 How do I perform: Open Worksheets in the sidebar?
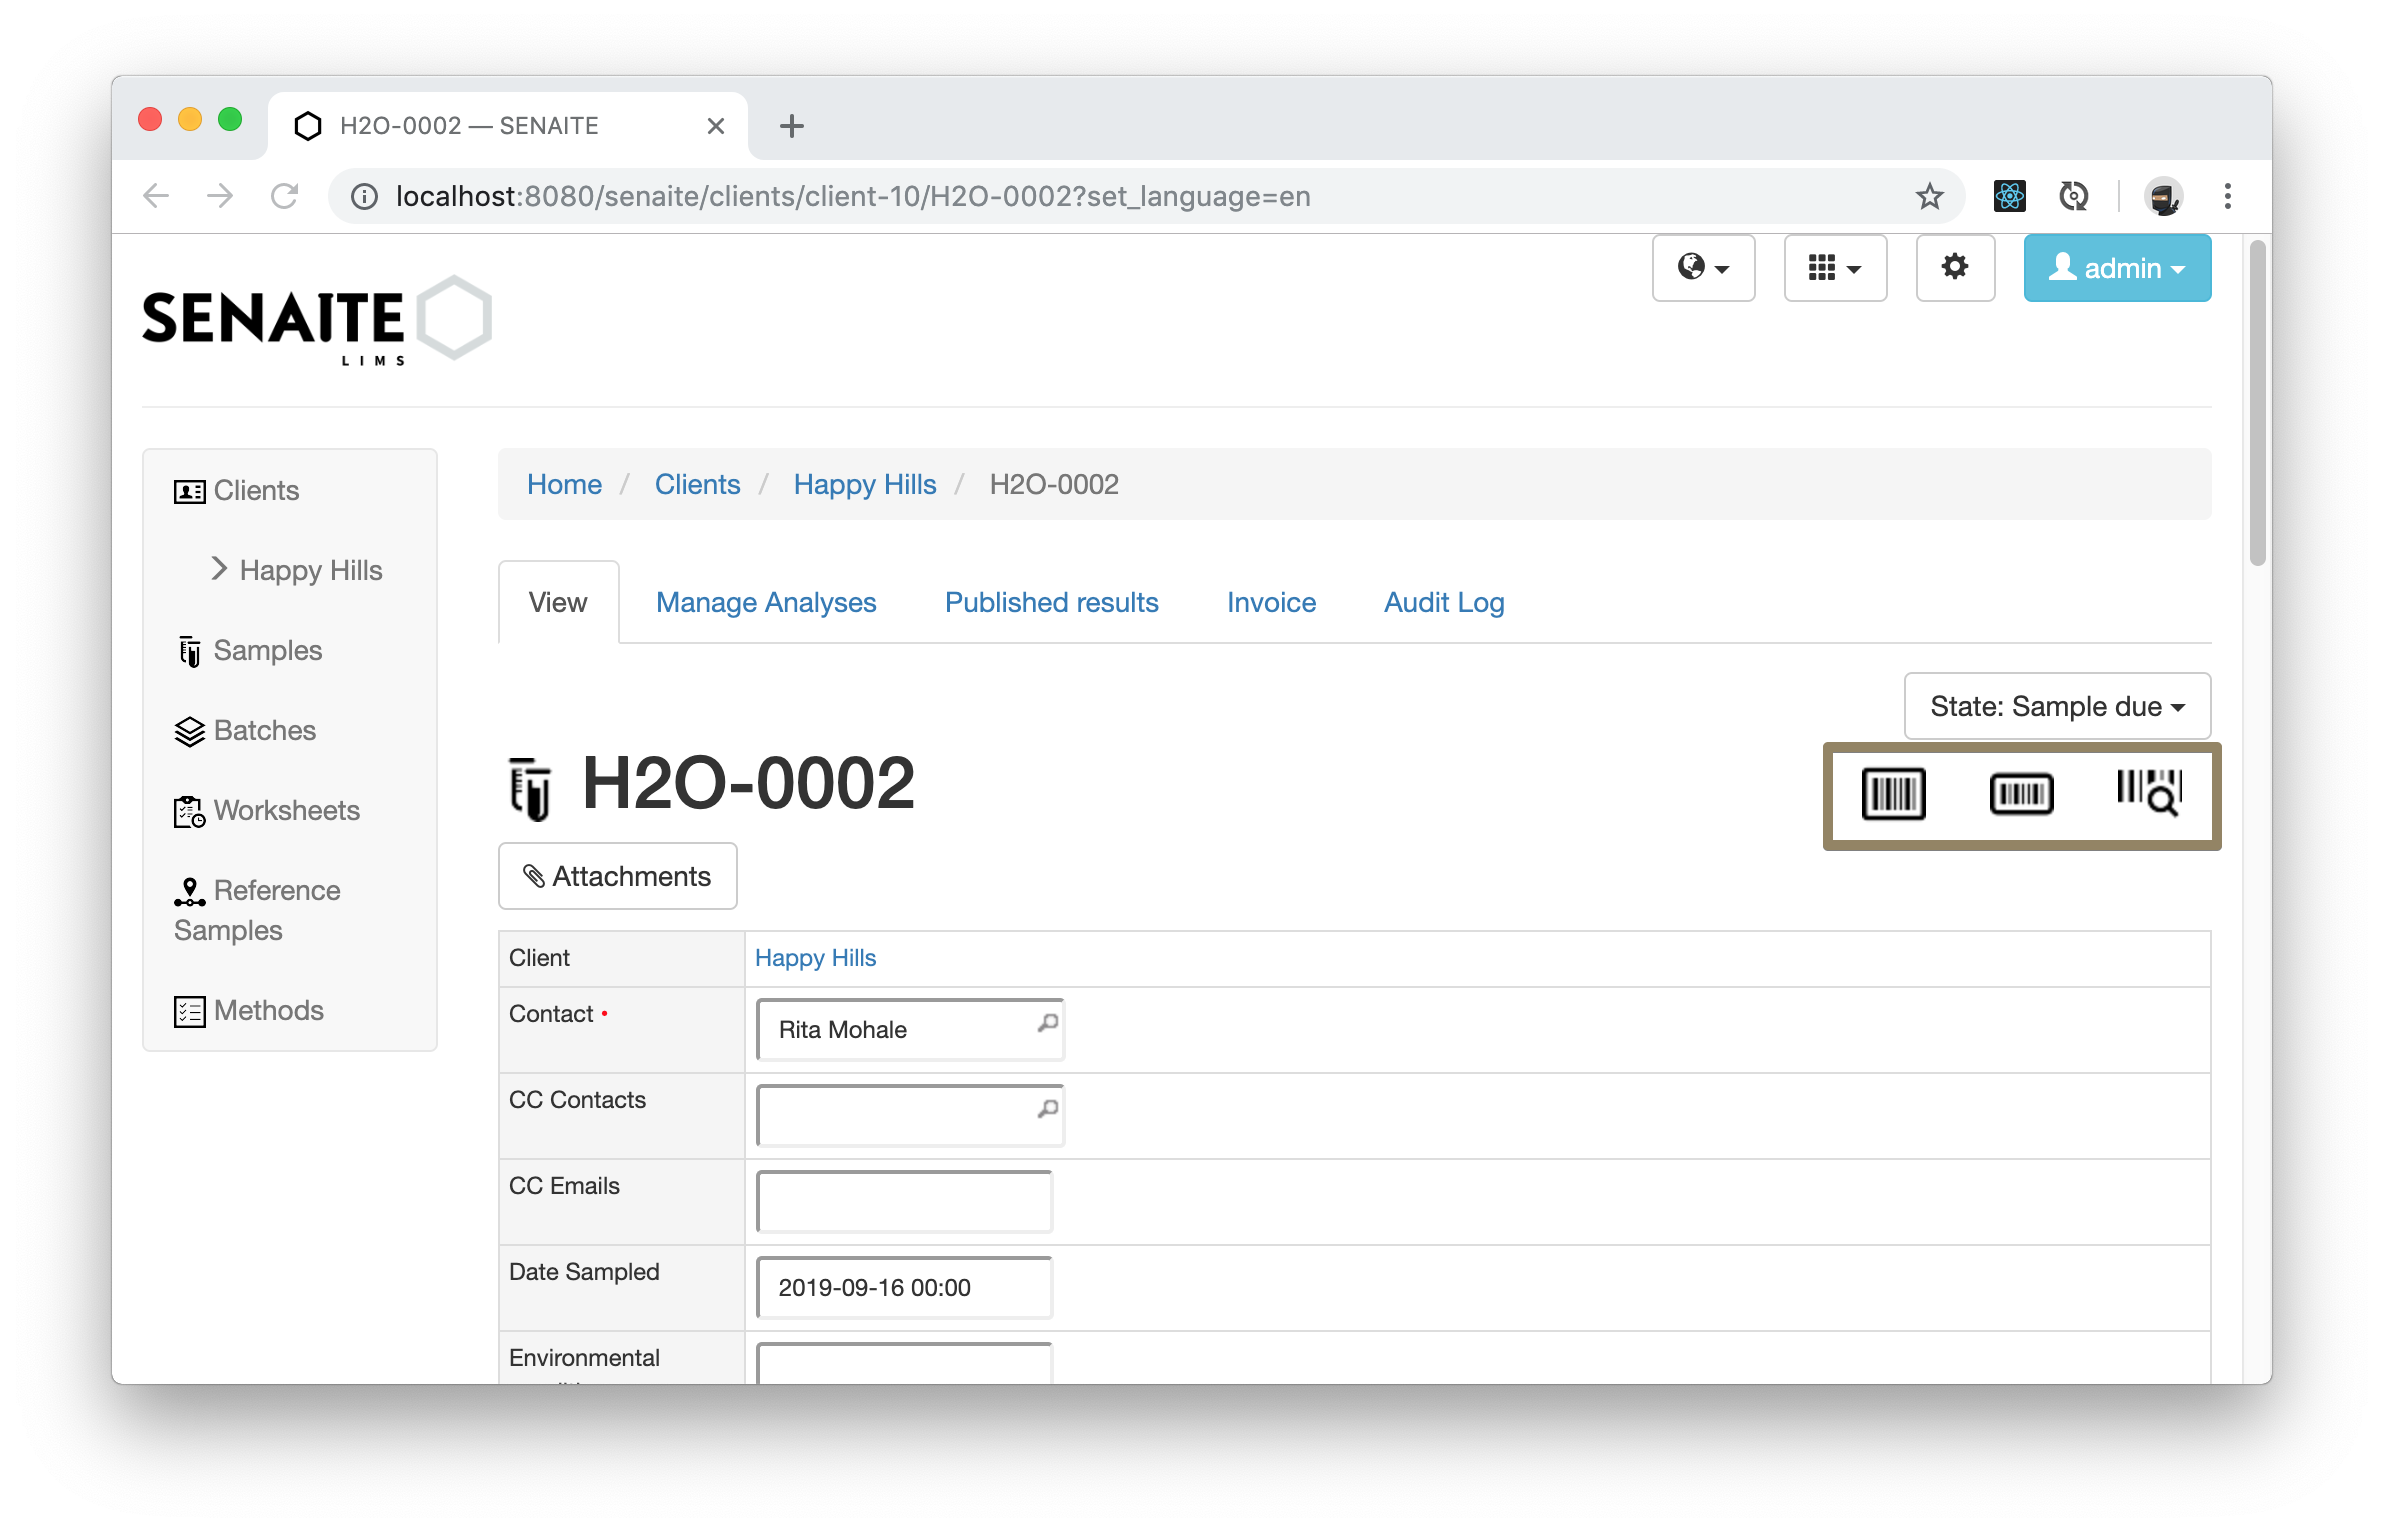(286, 810)
